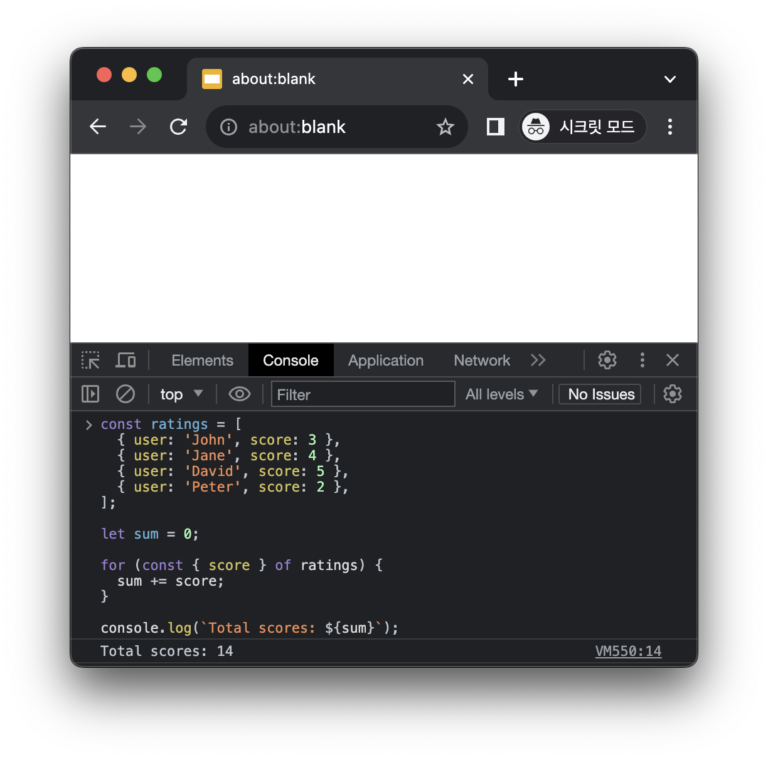Switch to the Elements panel
The width and height of the screenshot is (768, 760).
(202, 361)
